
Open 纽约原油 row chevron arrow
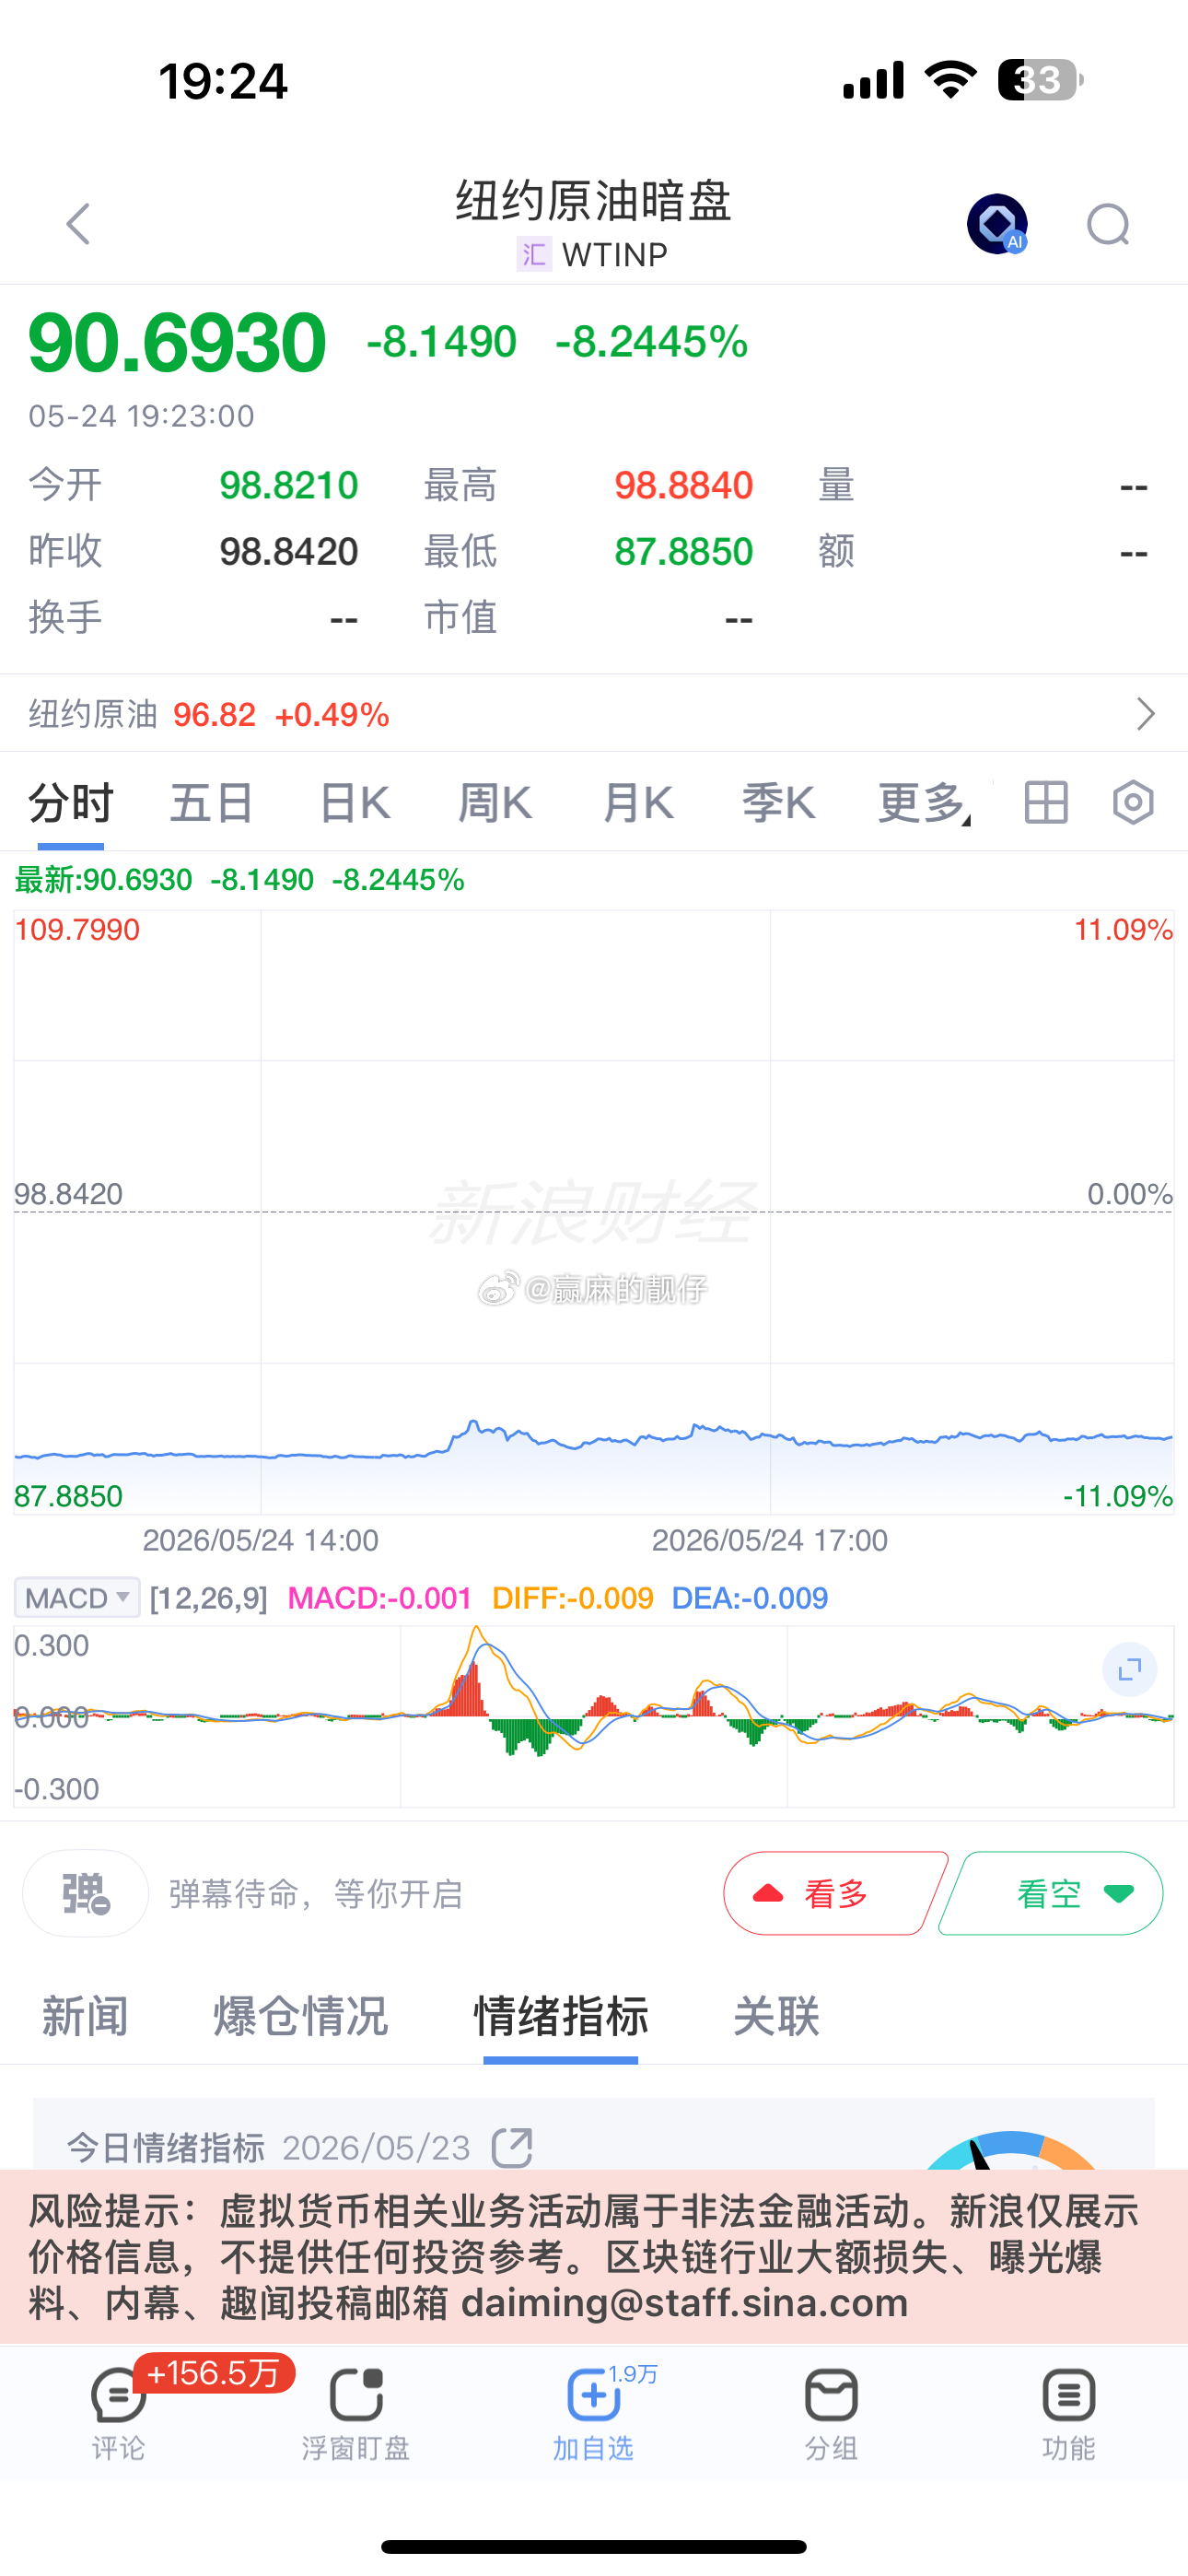click(x=1146, y=714)
